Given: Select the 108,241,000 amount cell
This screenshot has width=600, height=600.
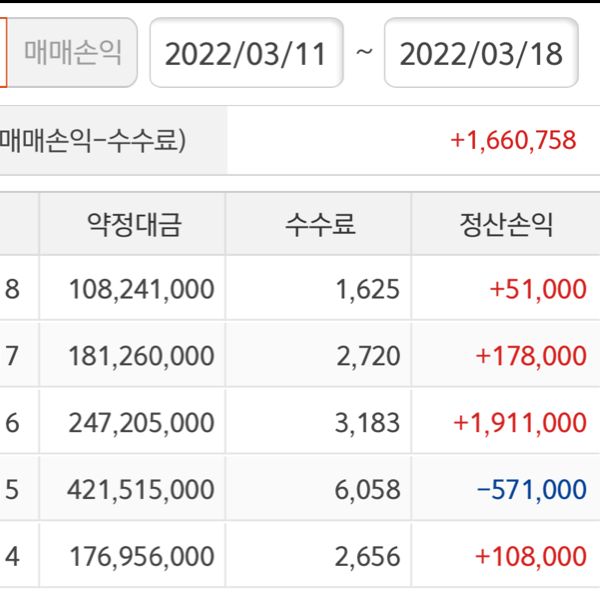Looking at the screenshot, I should pos(142,289).
